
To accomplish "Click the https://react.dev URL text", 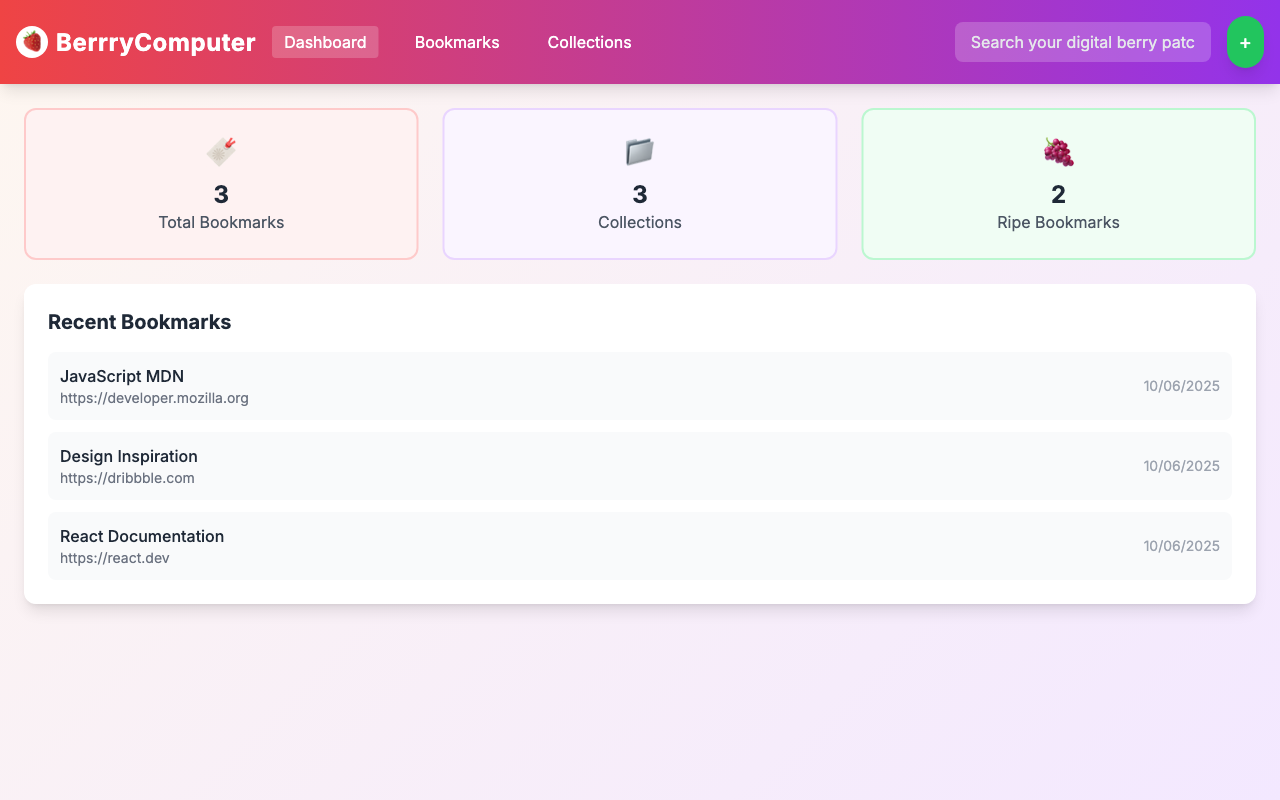I will [x=114, y=558].
